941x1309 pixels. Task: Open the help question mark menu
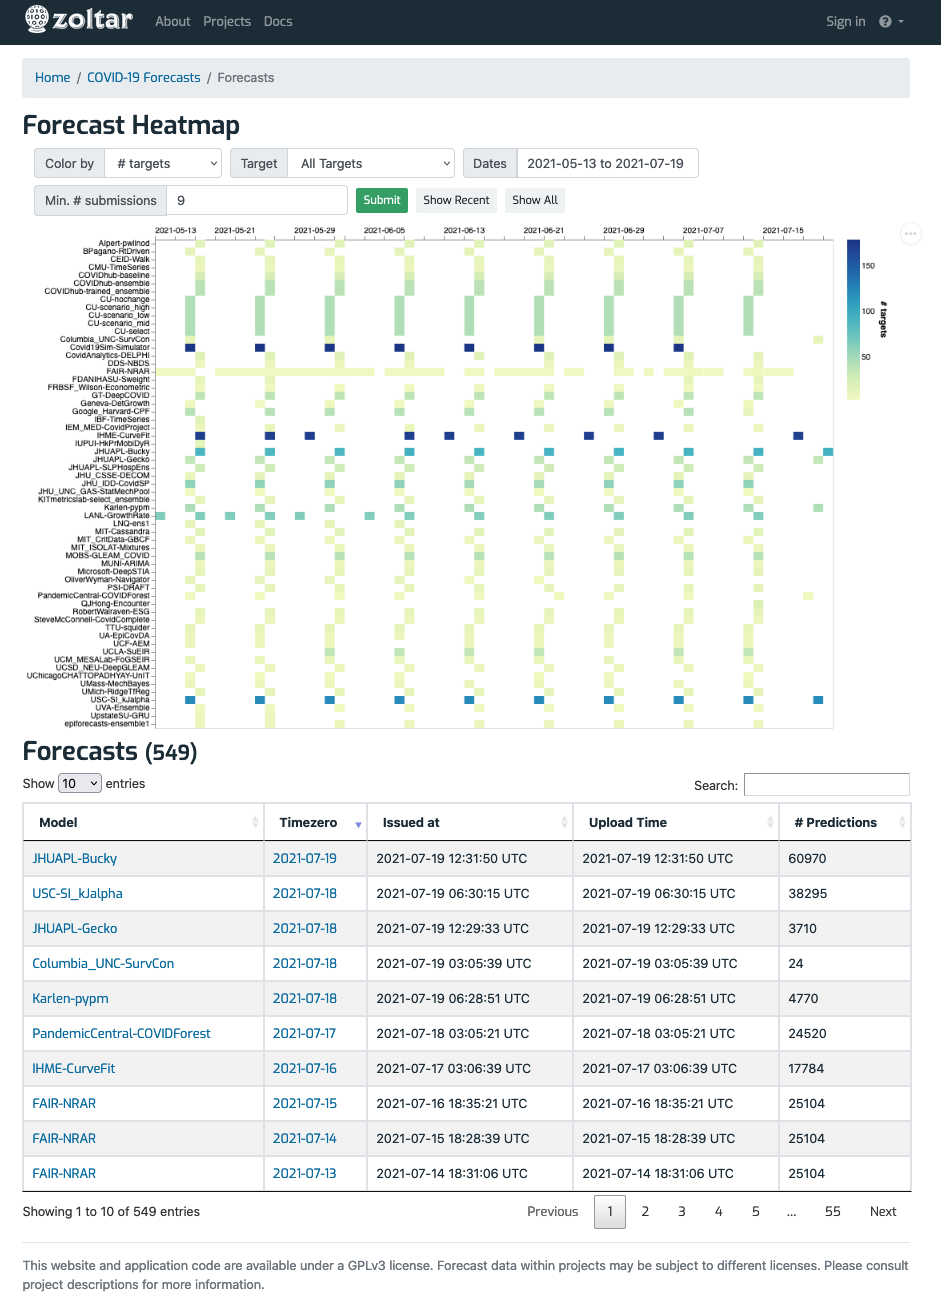[x=891, y=21]
